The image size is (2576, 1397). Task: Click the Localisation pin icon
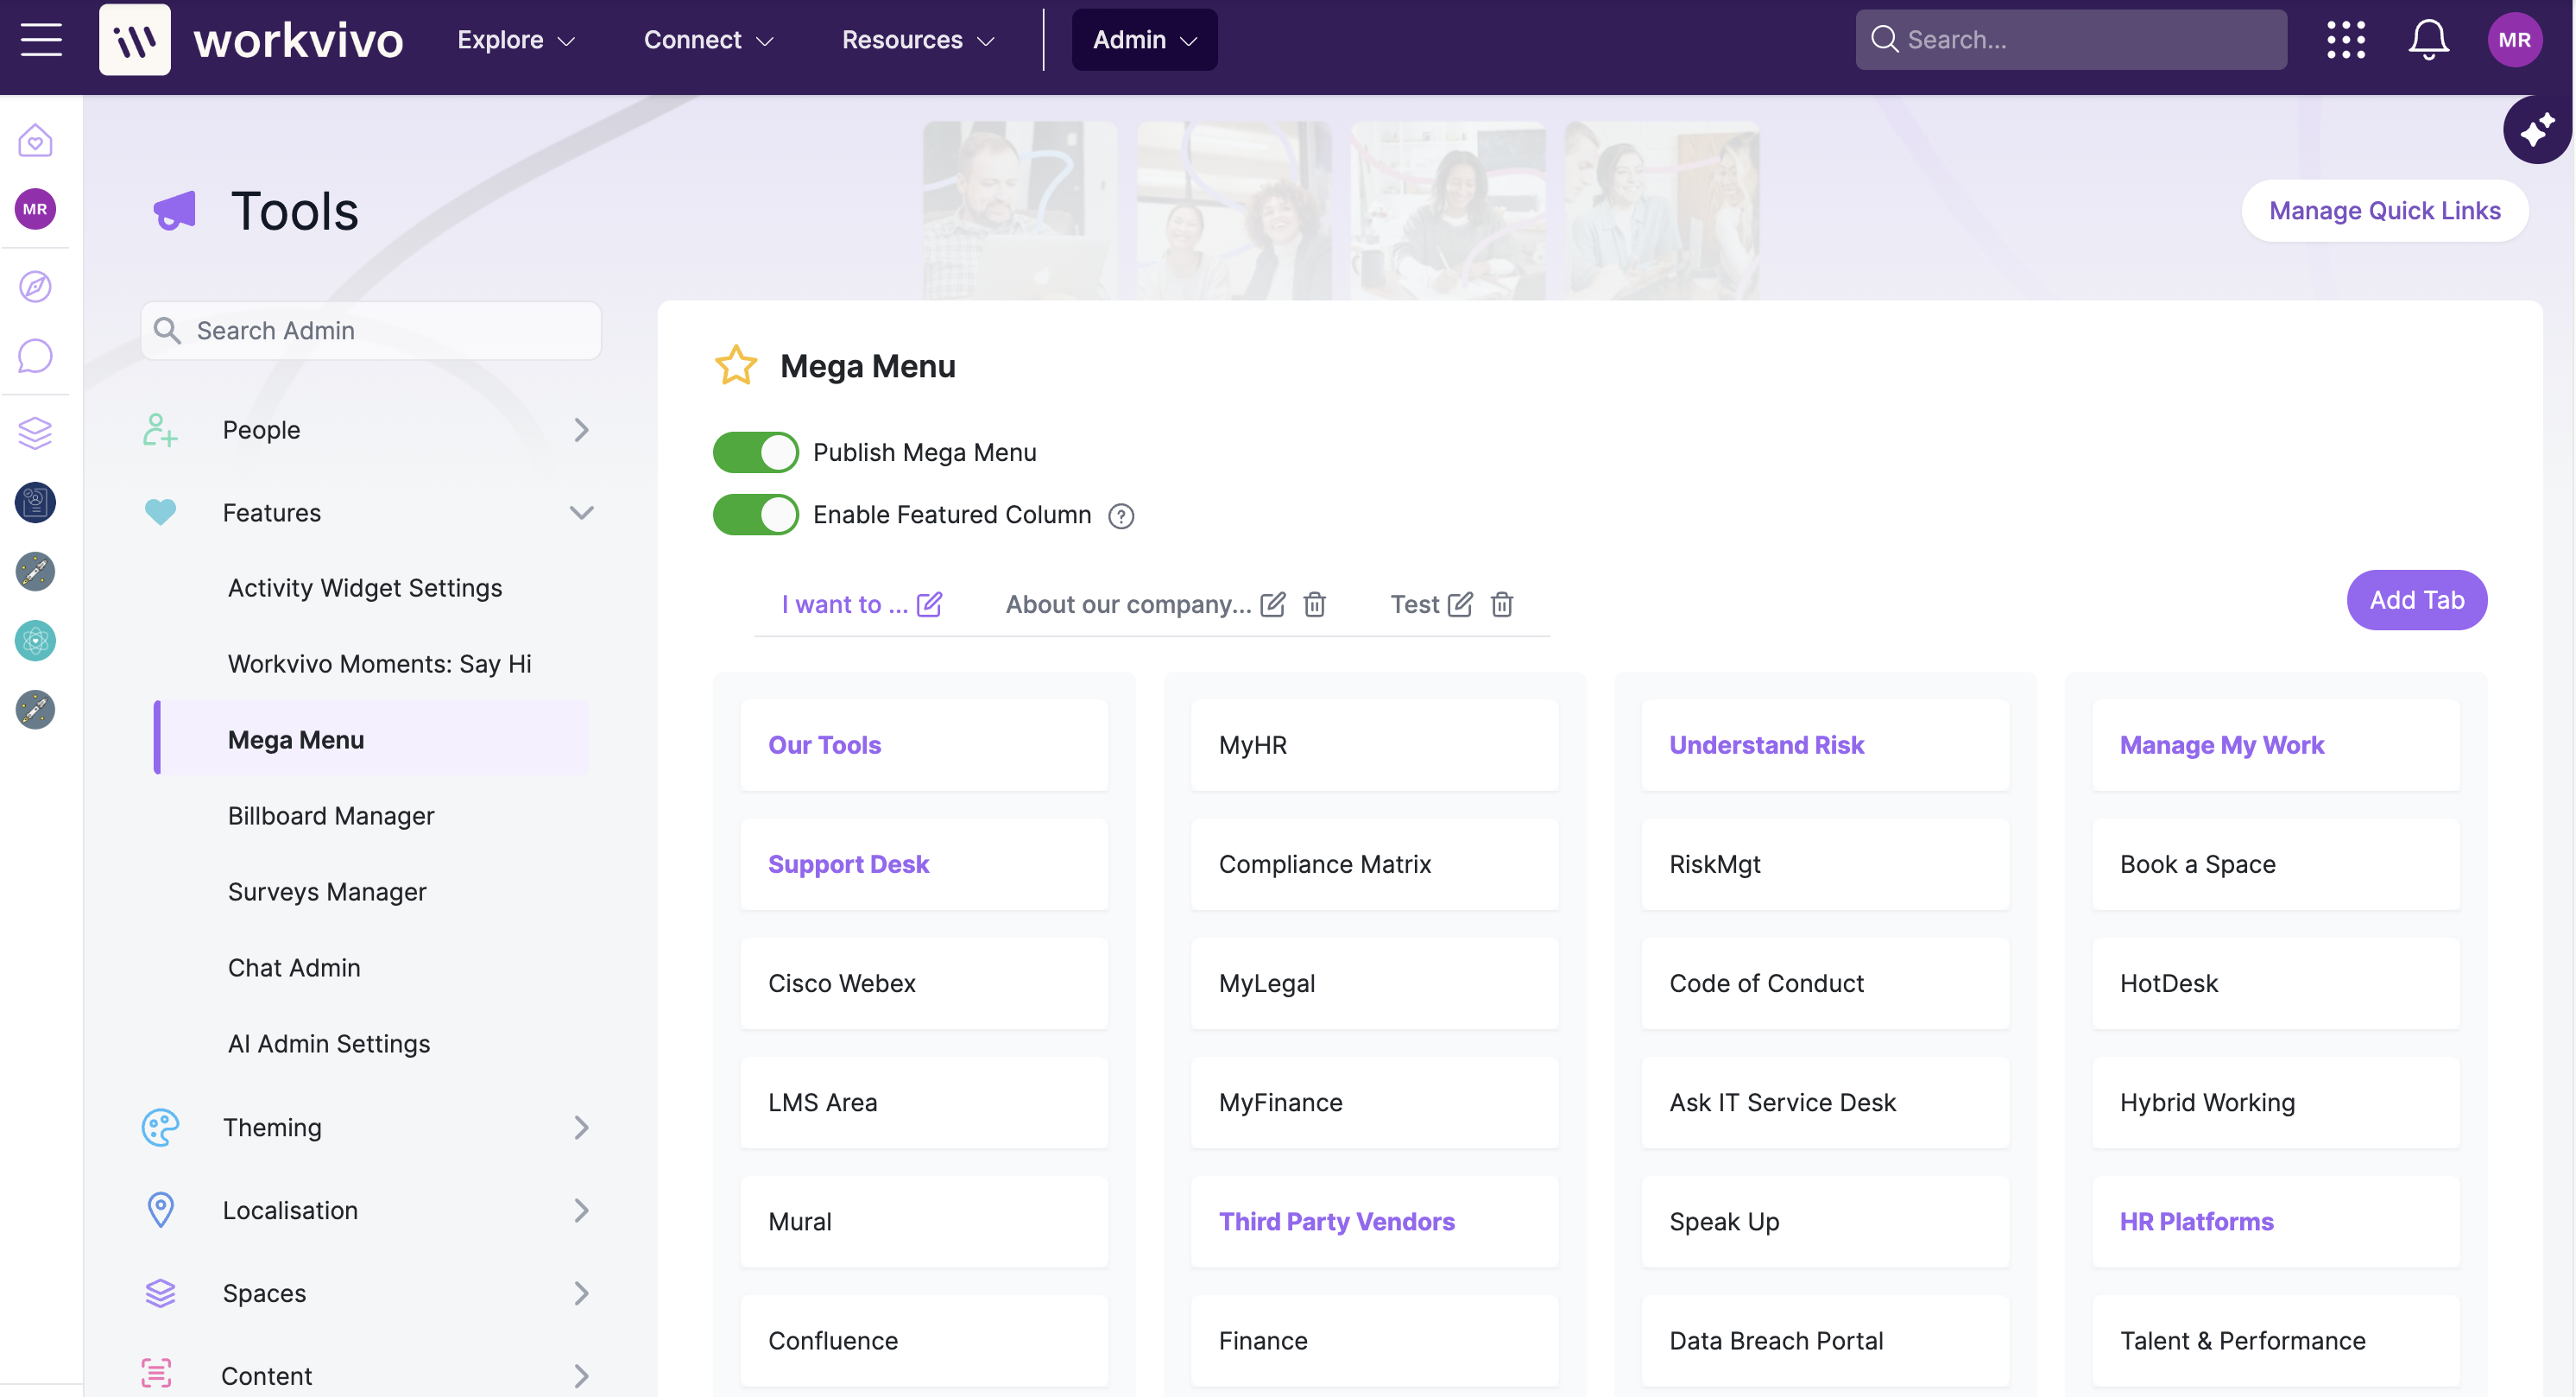[160, 1210]
